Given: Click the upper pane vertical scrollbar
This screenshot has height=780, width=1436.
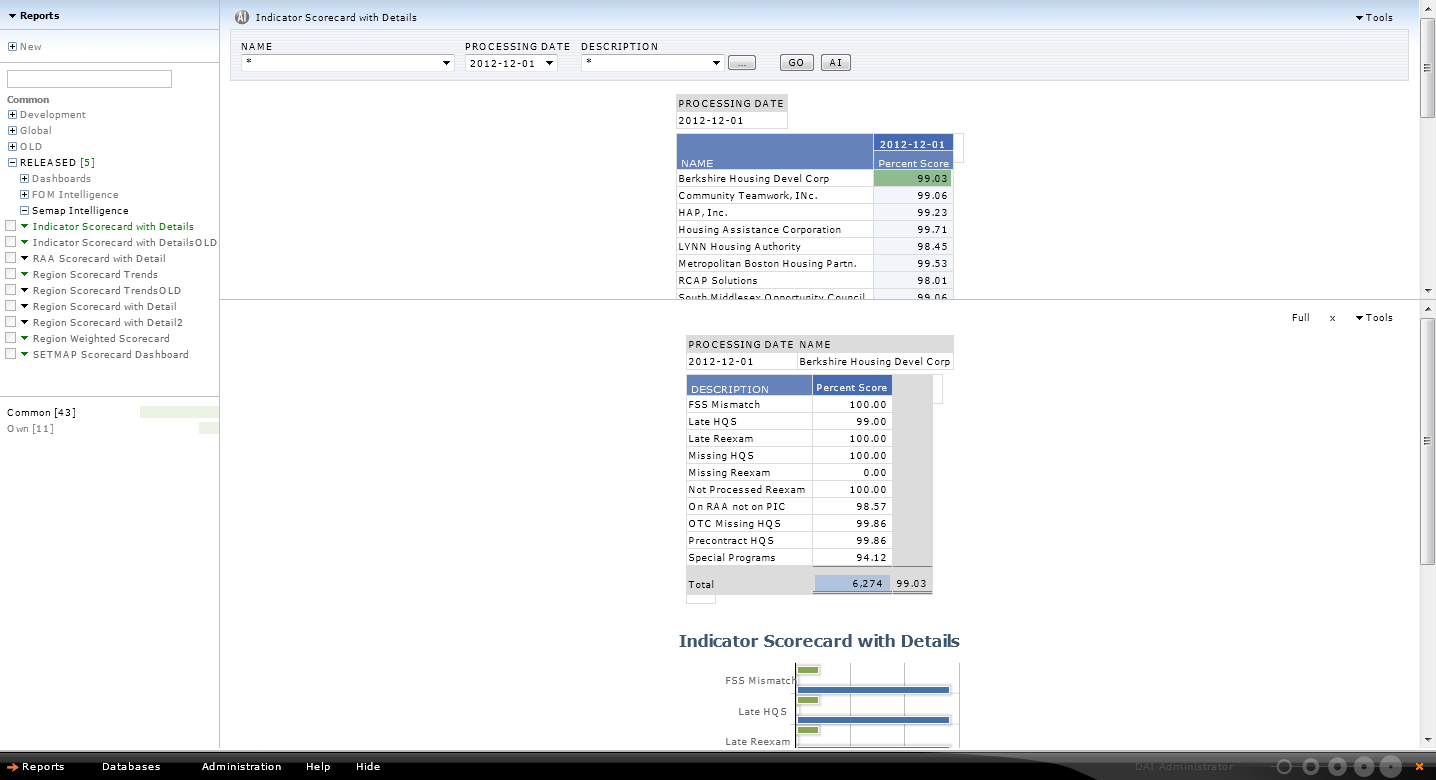Looking at the screenshot, I should [1427, 68].
